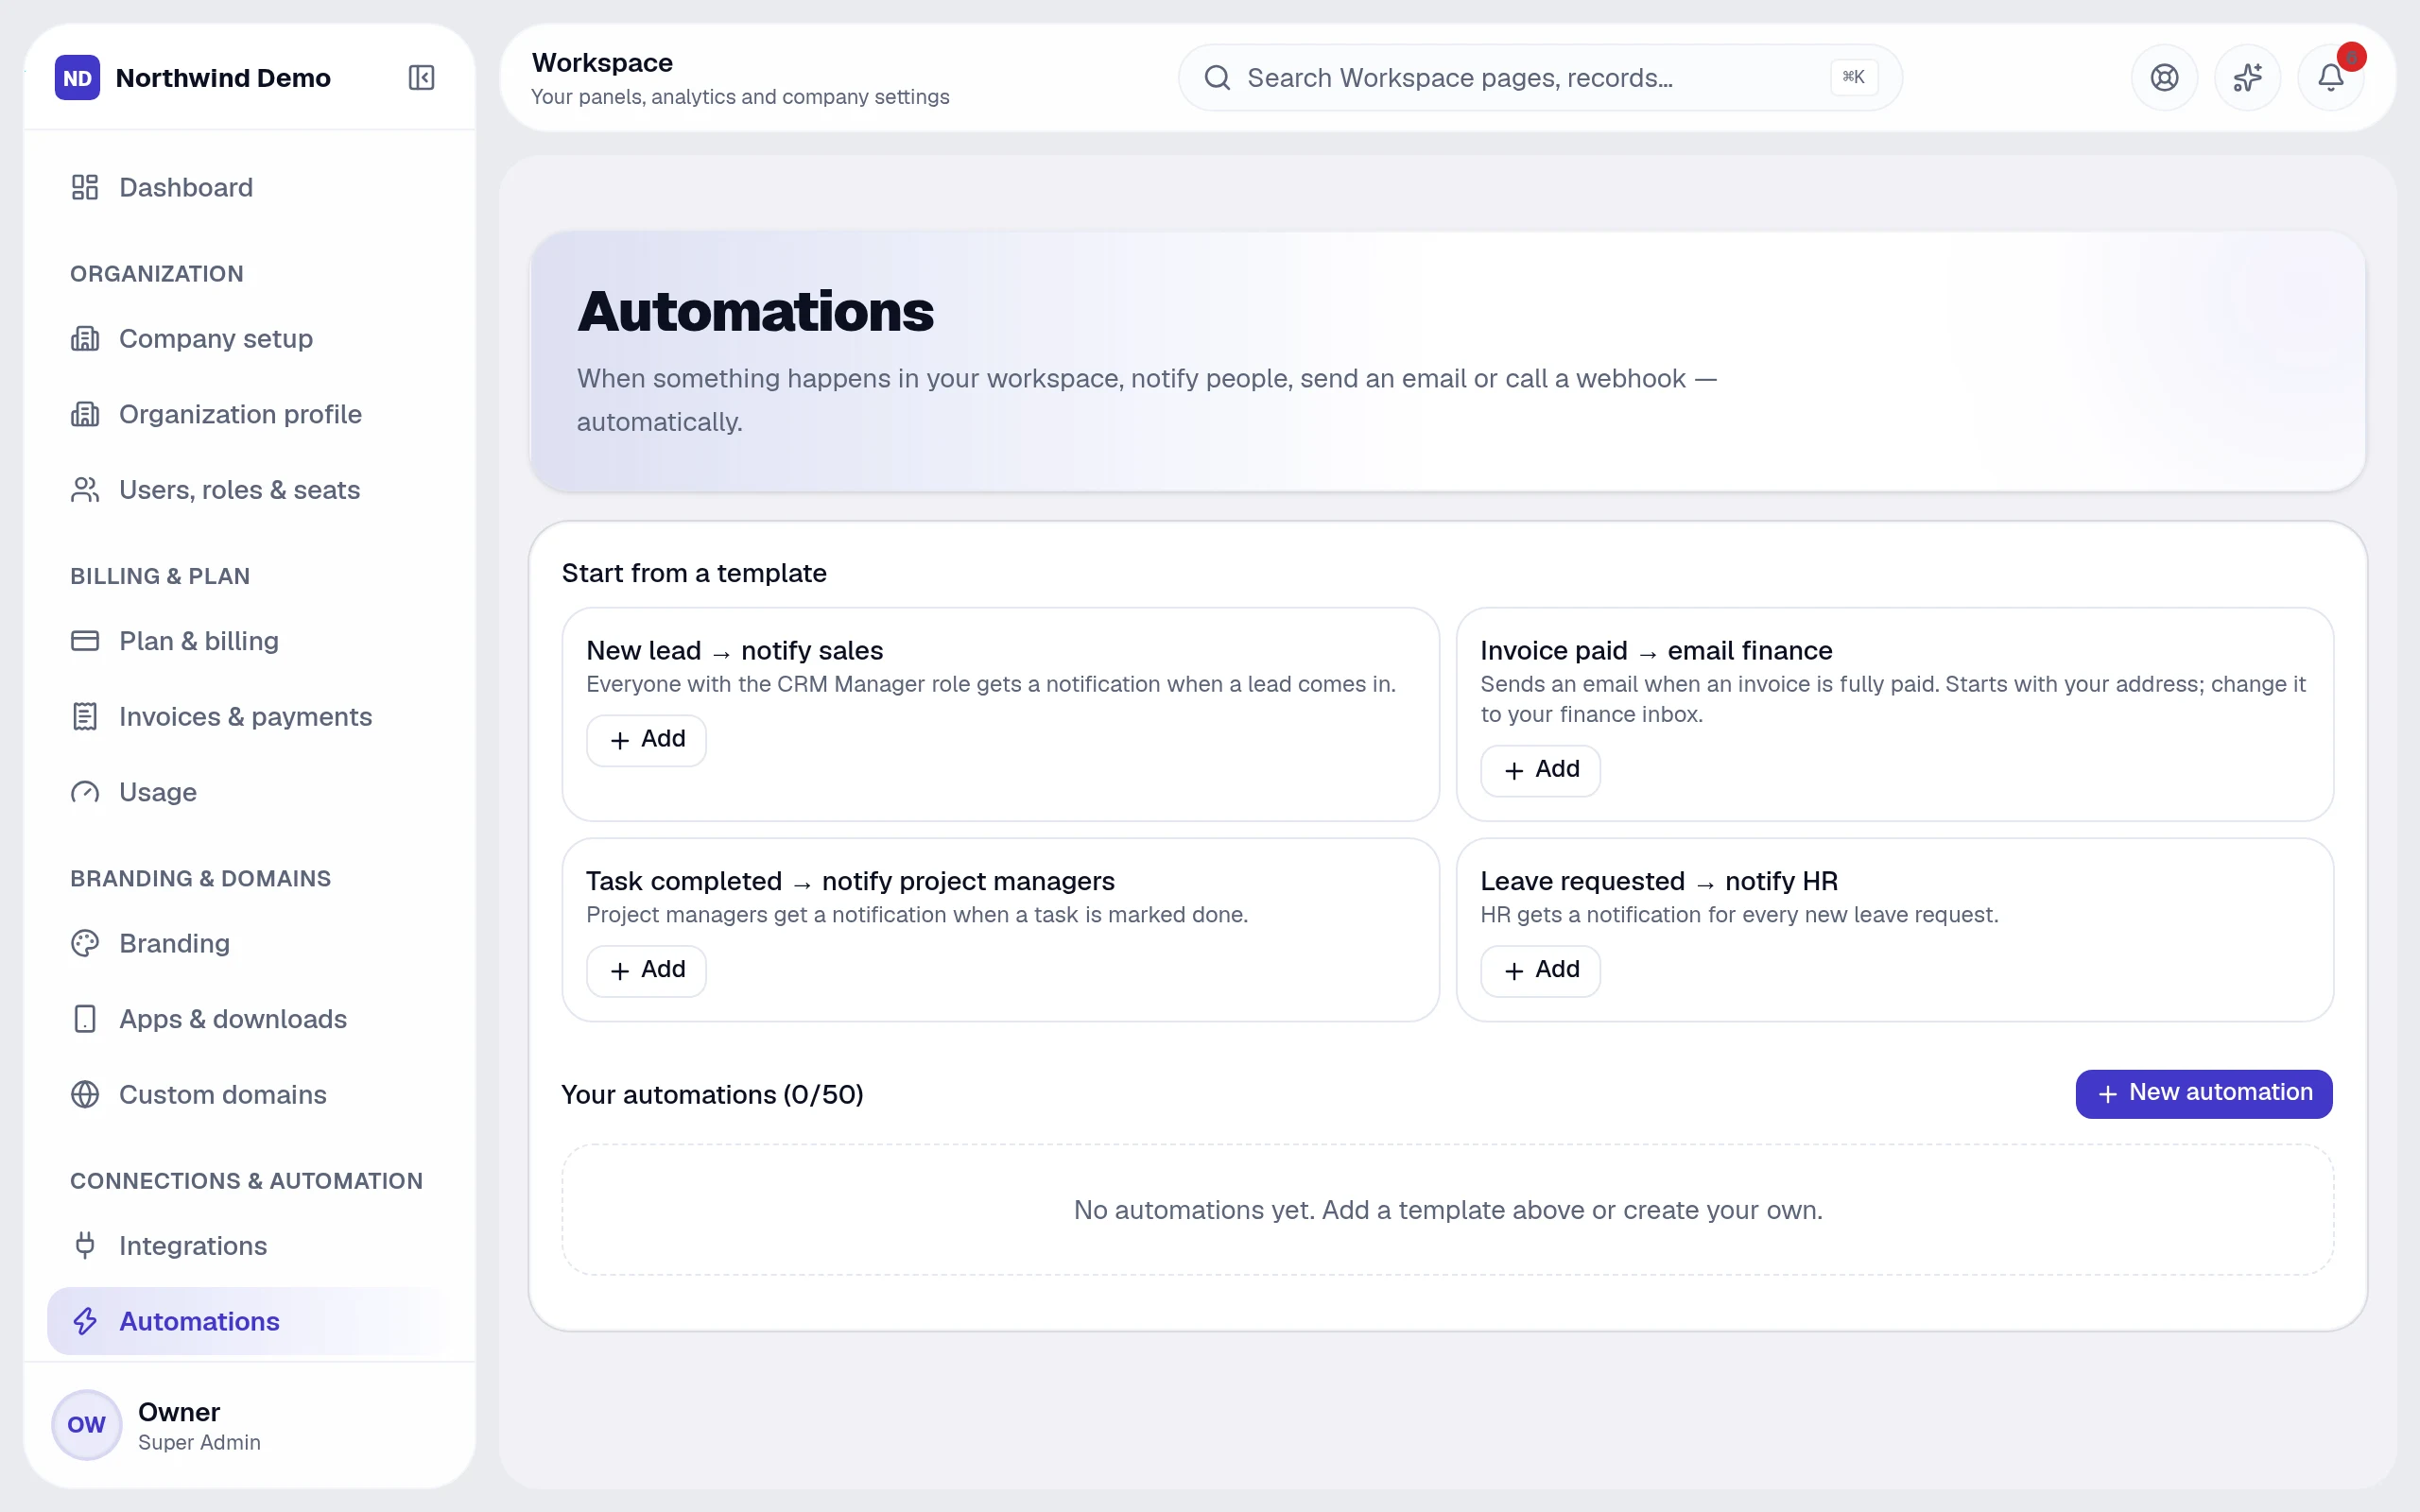Viewport: 2420px width, 1512px height.
Task: Click the Integrations plug icon
Action: click(x=85, y=1245)
